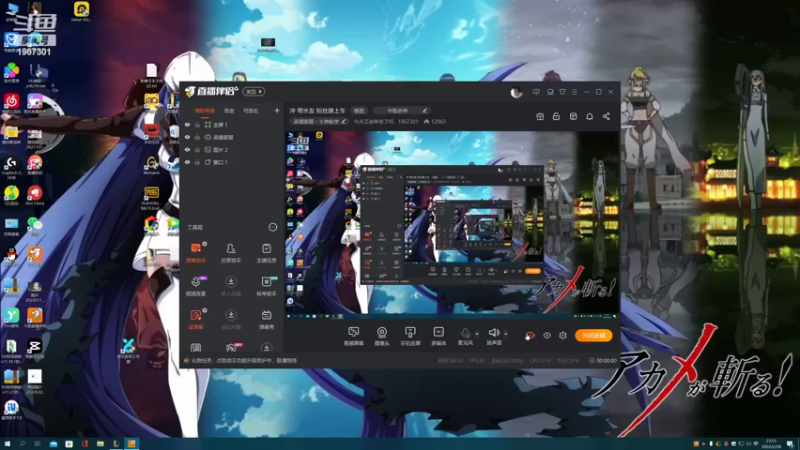Click the FPS:30 status readout
This screenshot has width=800, height=450.
(x=477, y=361)
